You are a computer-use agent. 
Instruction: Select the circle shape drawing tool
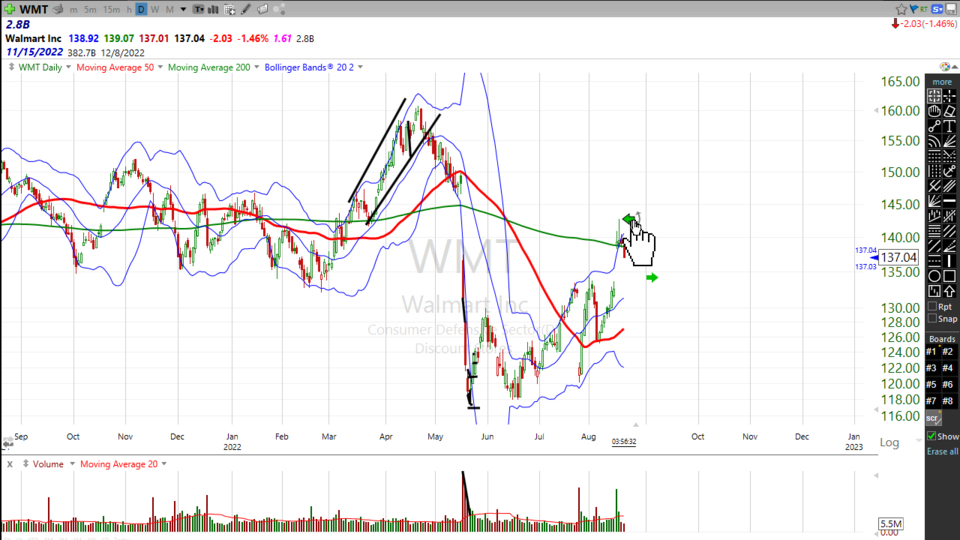tap(934, 276)
